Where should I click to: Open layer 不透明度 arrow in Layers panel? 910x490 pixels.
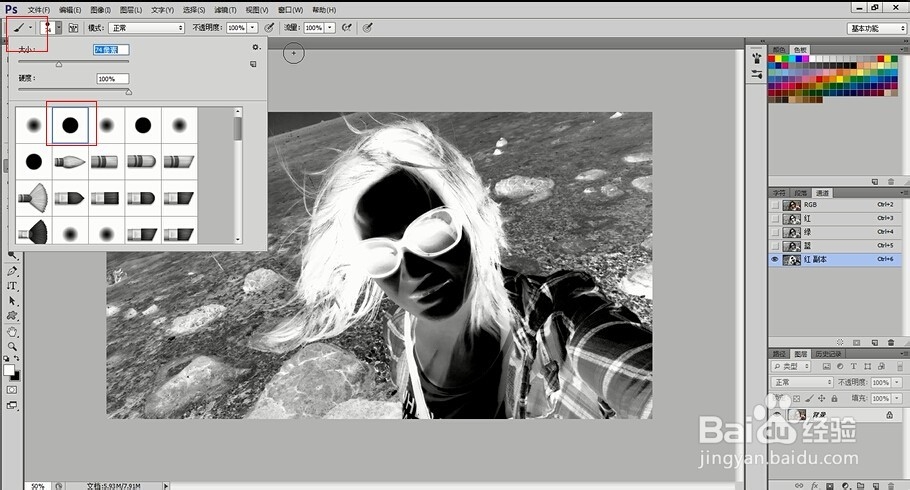tap(897, 382)
